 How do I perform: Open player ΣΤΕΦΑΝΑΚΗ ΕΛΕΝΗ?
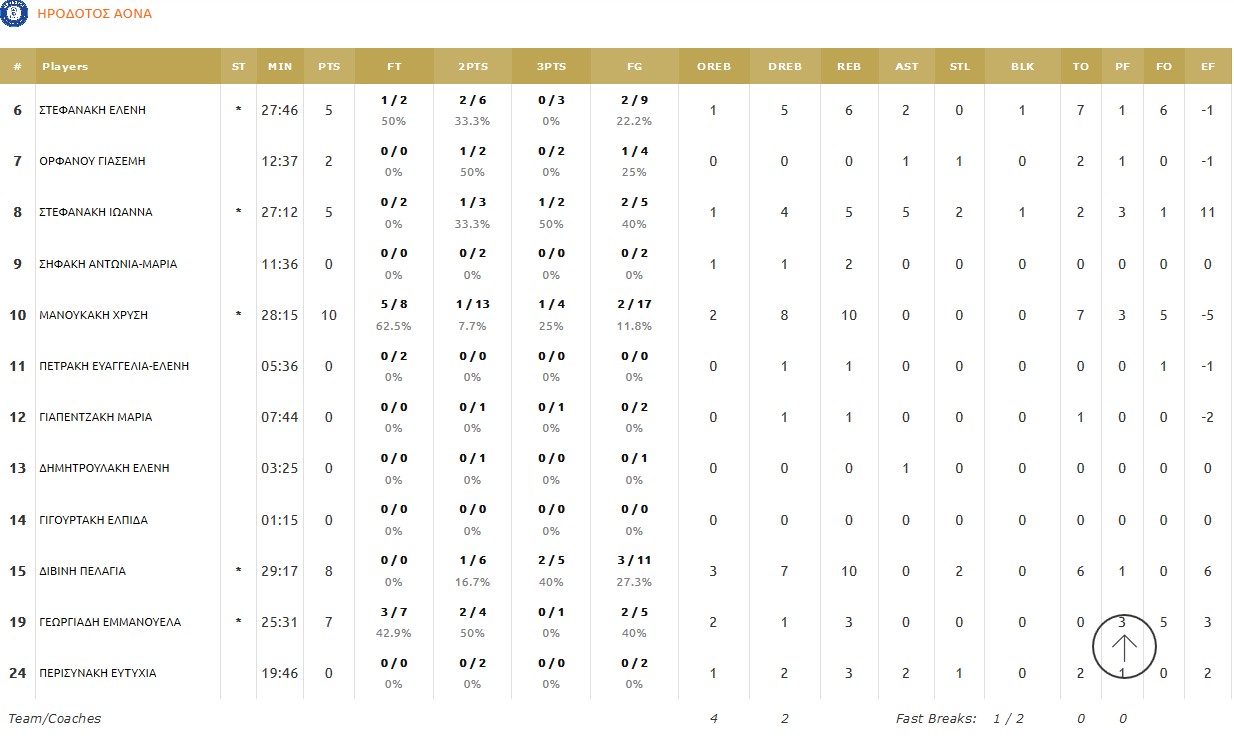(92, 110)
